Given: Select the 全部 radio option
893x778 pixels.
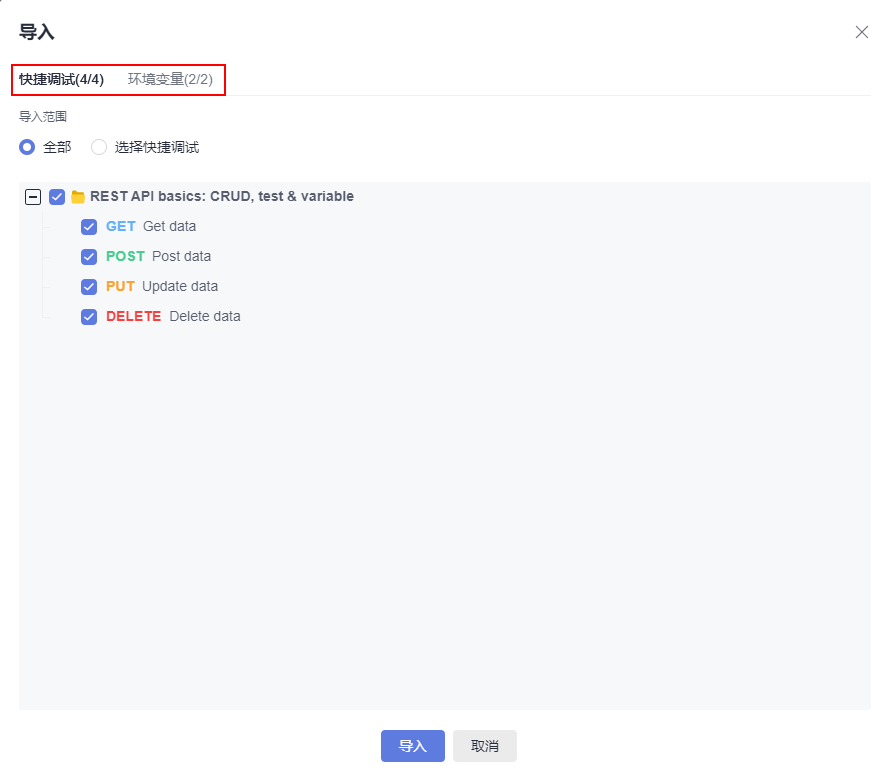Looking at the screenshot, I should pos(27,147).
